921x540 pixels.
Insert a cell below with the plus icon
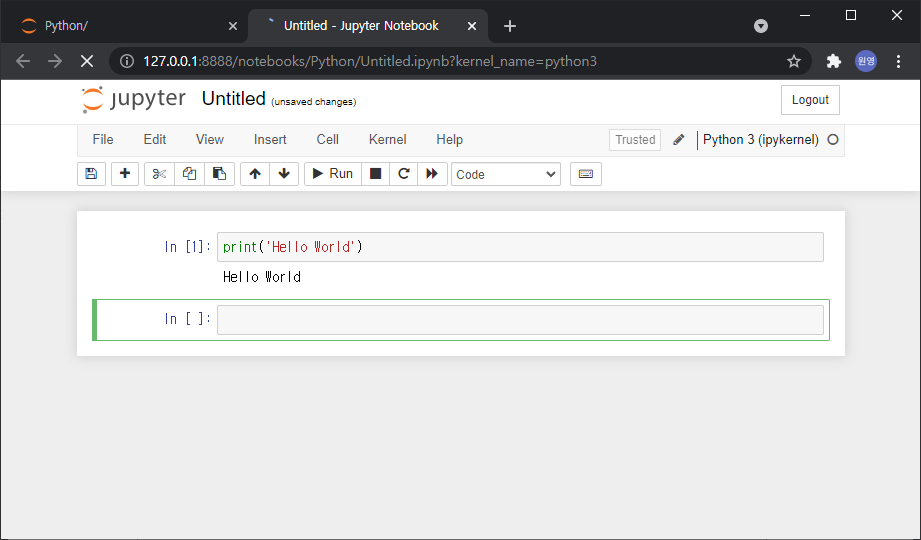pyautogui.click(x=125, y=174)
